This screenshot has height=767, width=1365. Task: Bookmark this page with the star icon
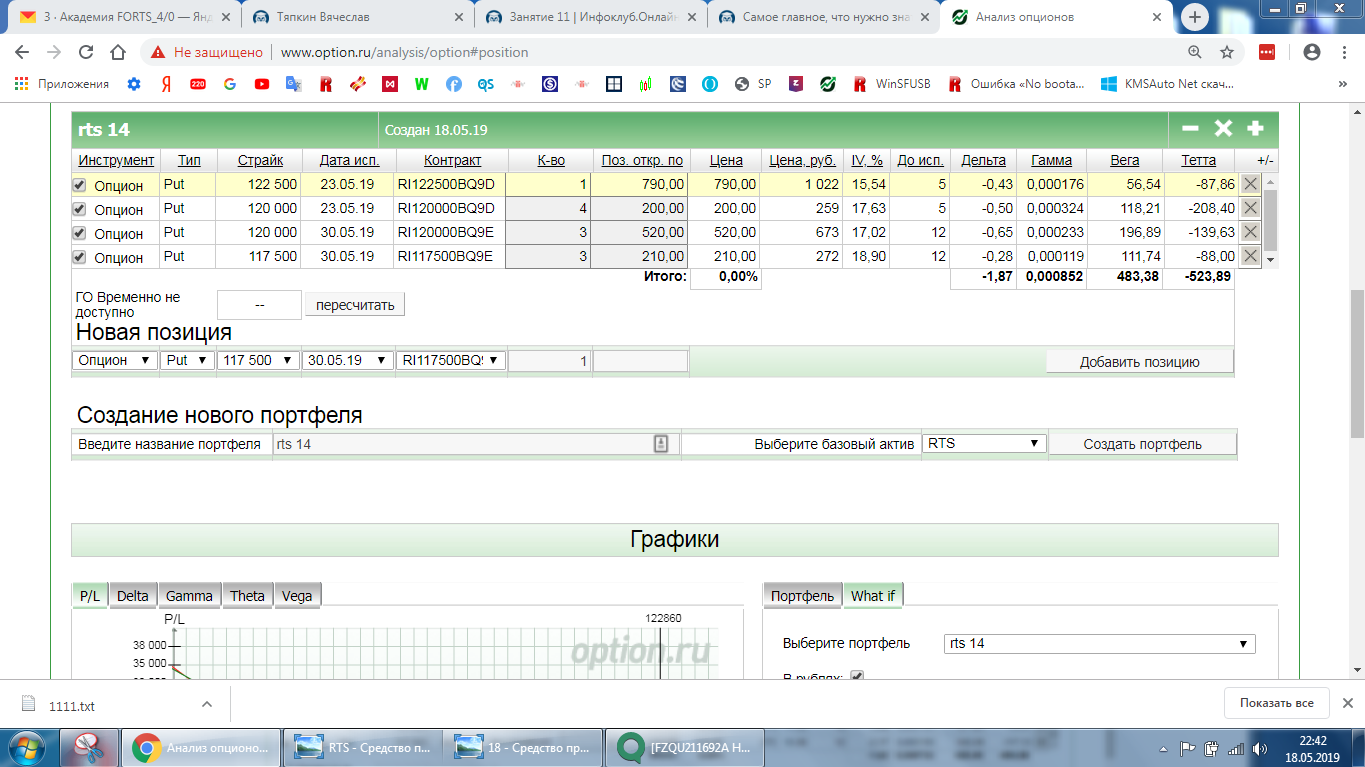coord(1227,52)
